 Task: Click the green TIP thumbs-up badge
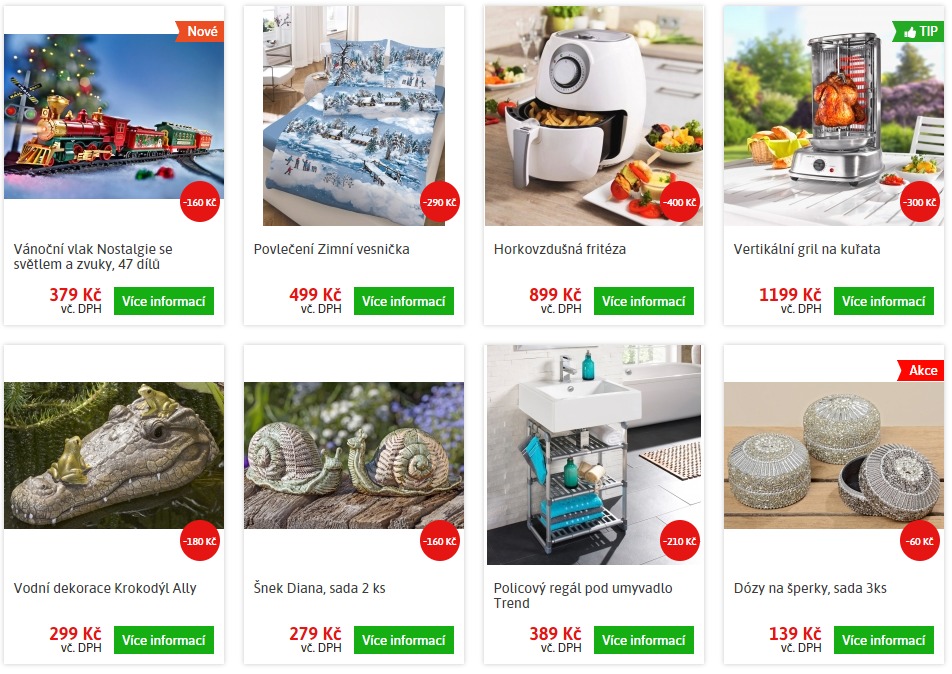920,32
